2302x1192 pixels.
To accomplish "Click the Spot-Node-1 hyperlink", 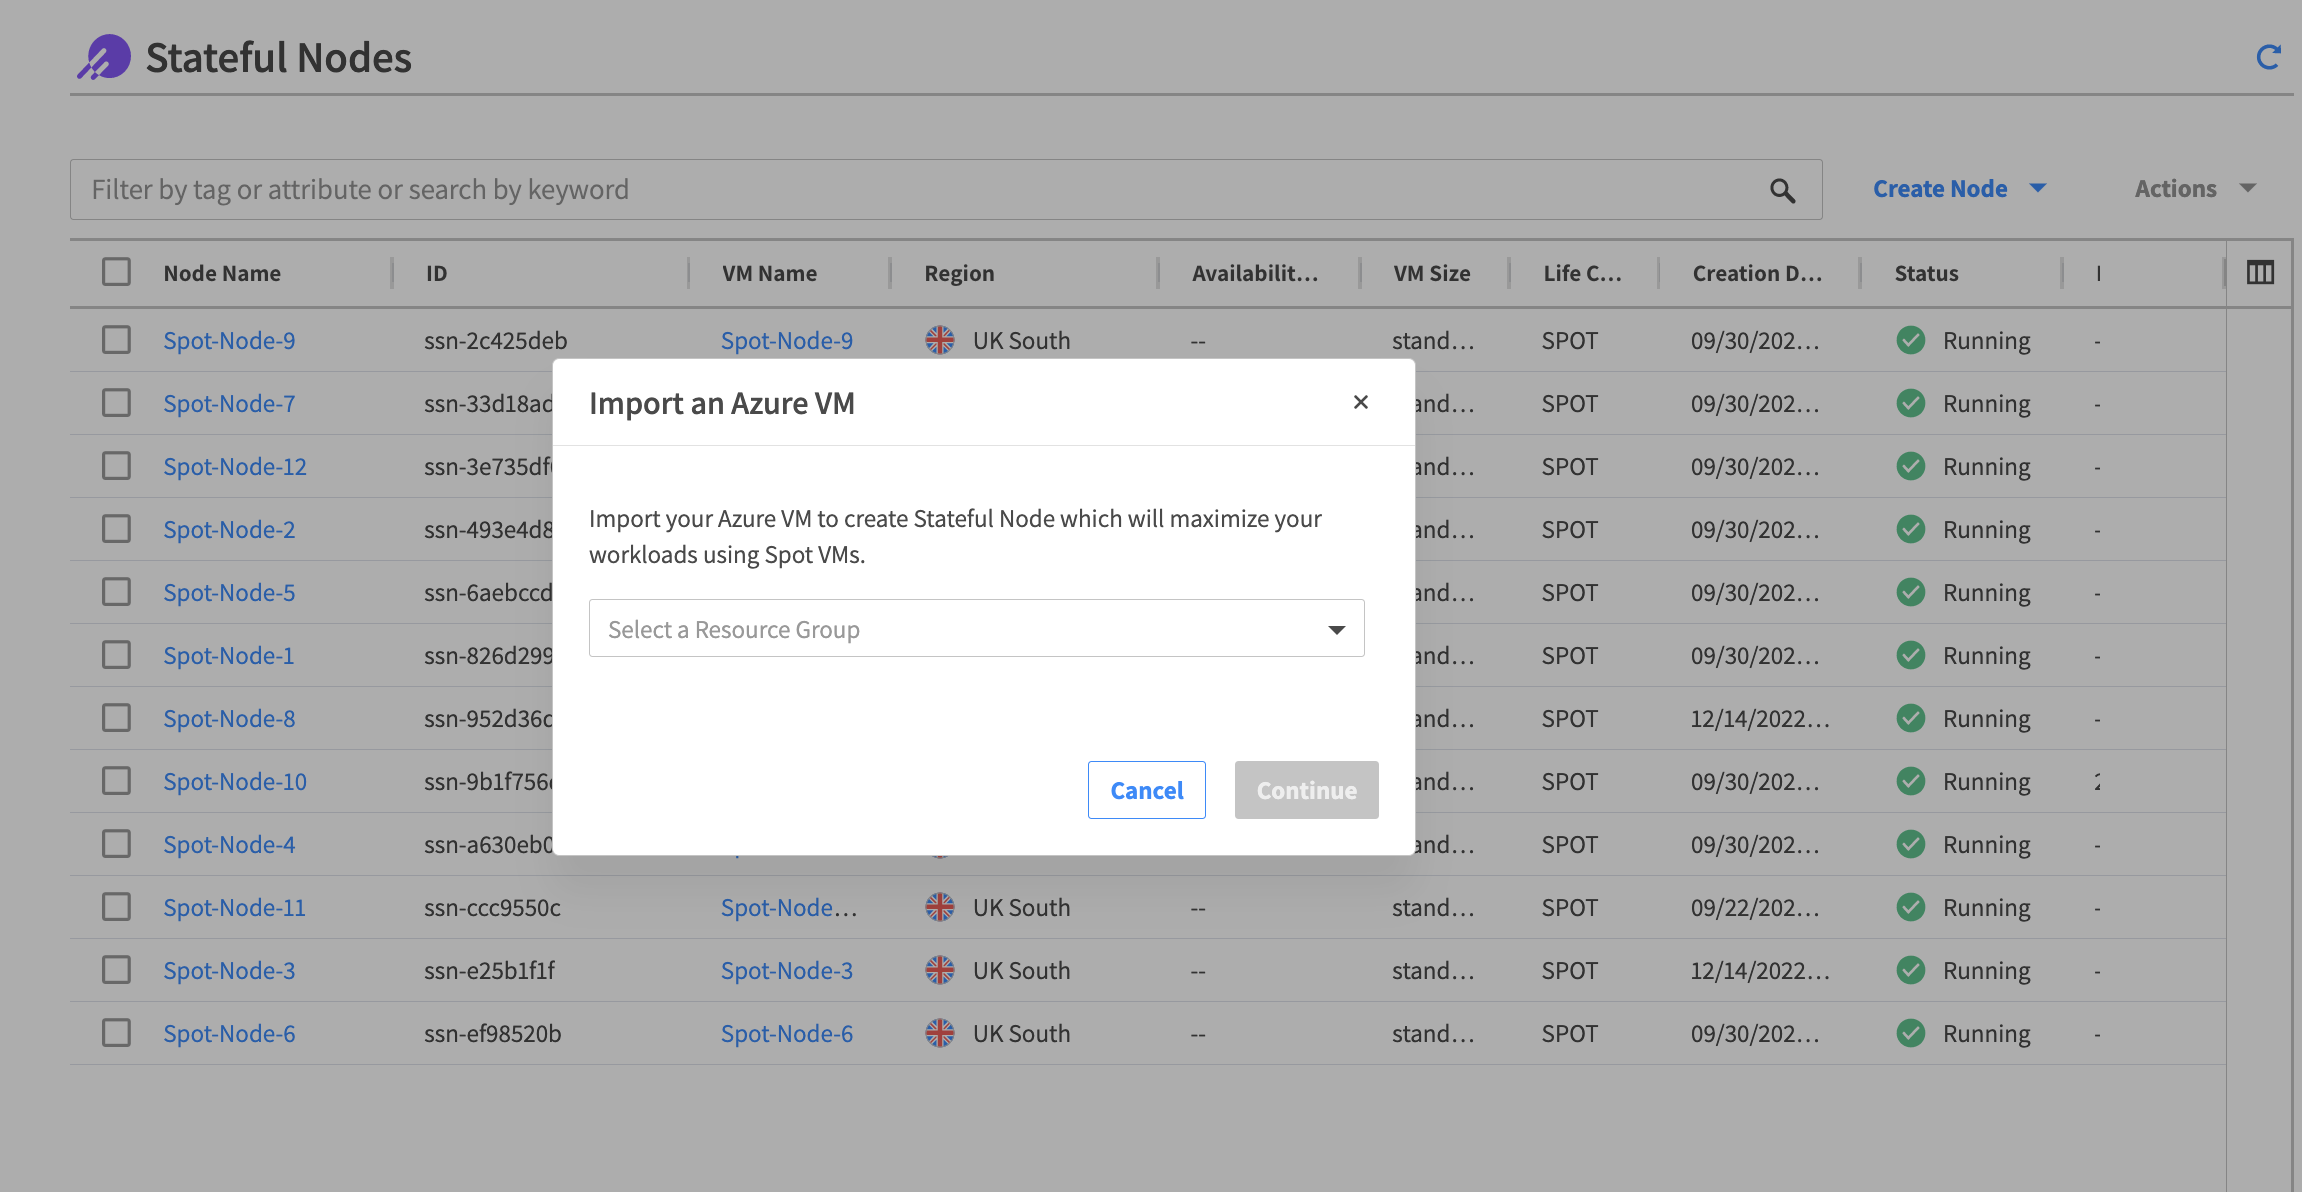I will pyautogui.click(x=229, y=655).
